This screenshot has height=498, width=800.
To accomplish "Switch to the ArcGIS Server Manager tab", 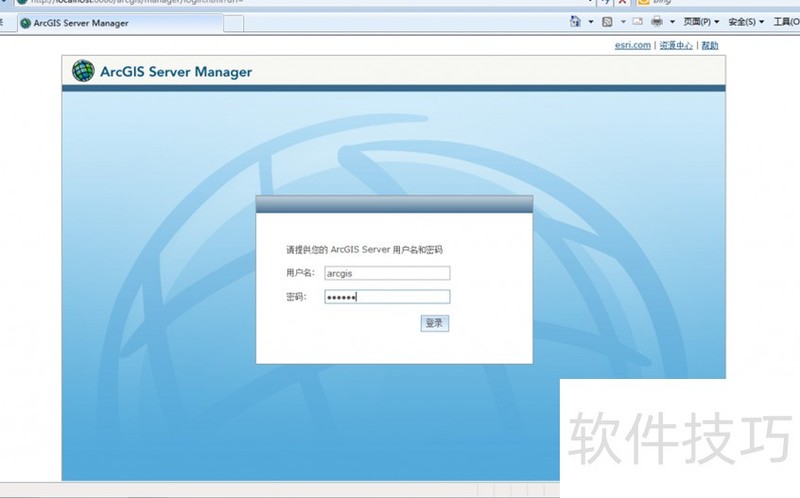I will coord(80,23).
